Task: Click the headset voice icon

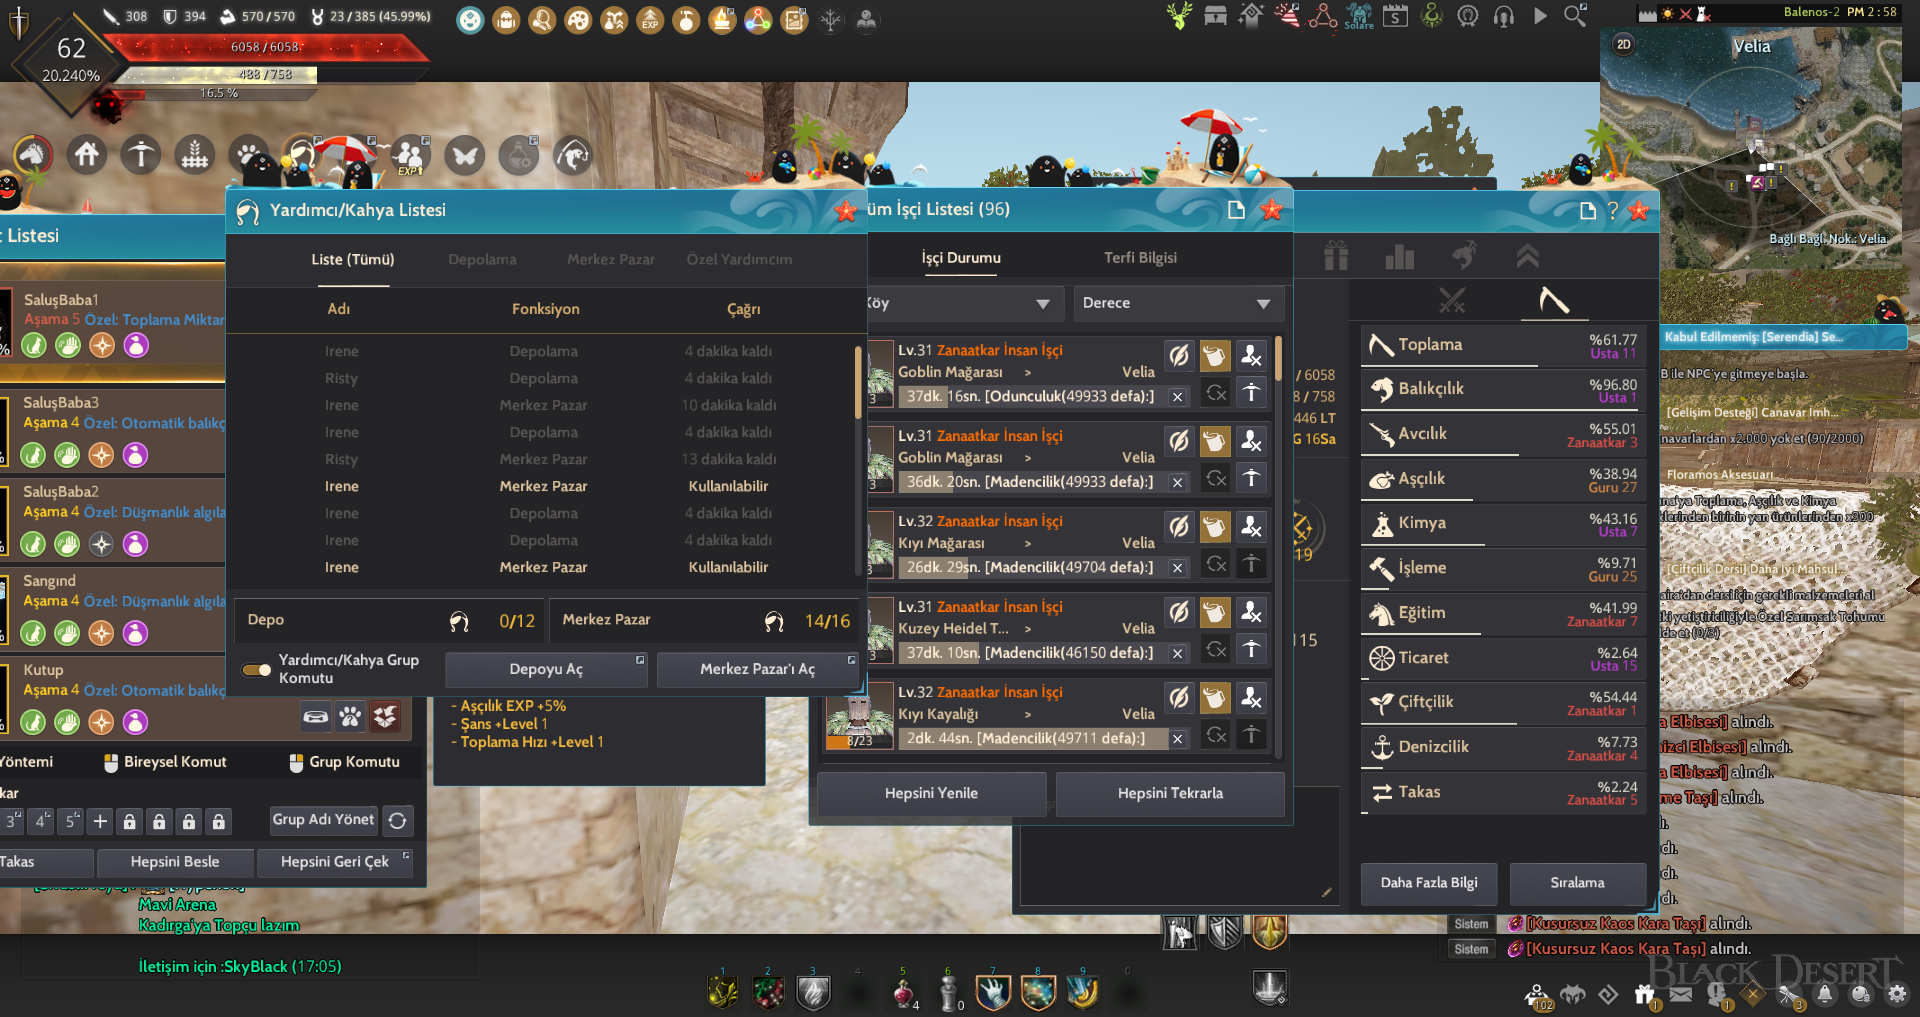Action: tap(1504, 15)
